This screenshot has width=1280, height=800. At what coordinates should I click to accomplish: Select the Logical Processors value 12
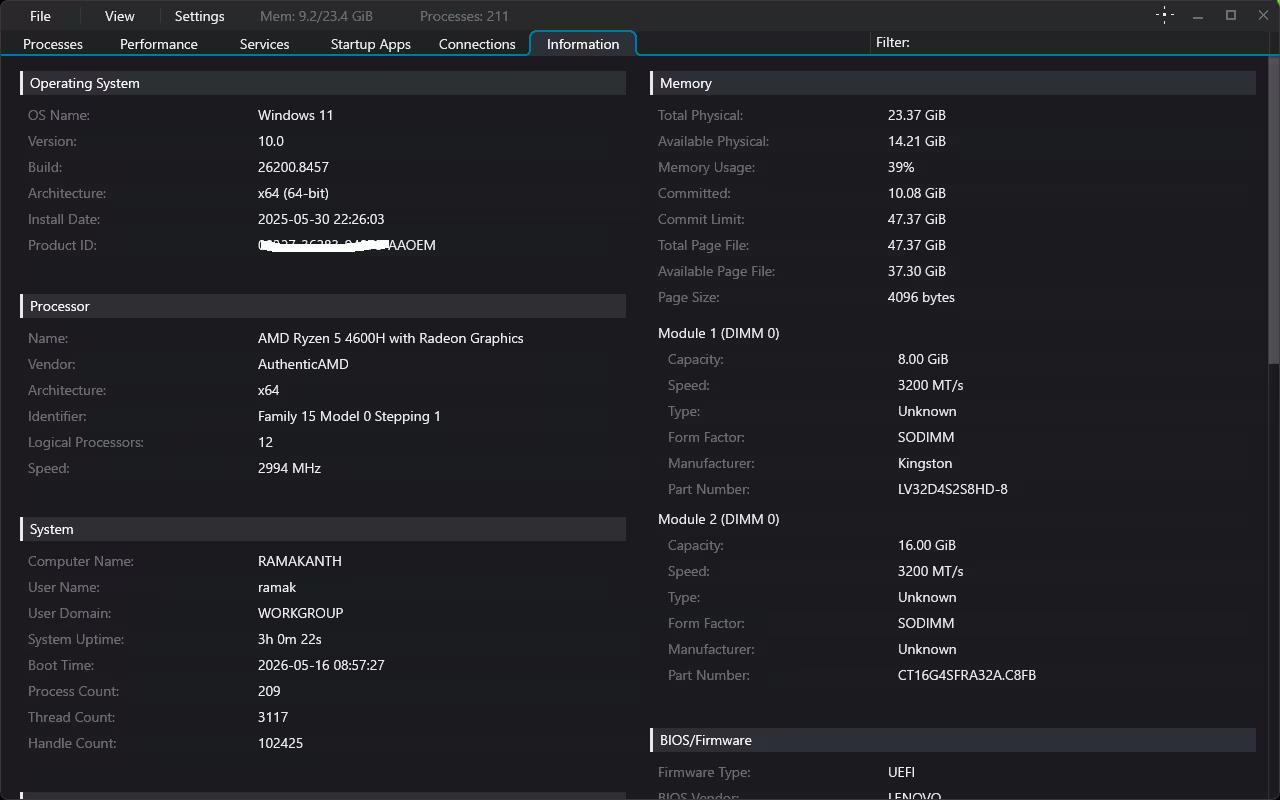tap(265, 442)
